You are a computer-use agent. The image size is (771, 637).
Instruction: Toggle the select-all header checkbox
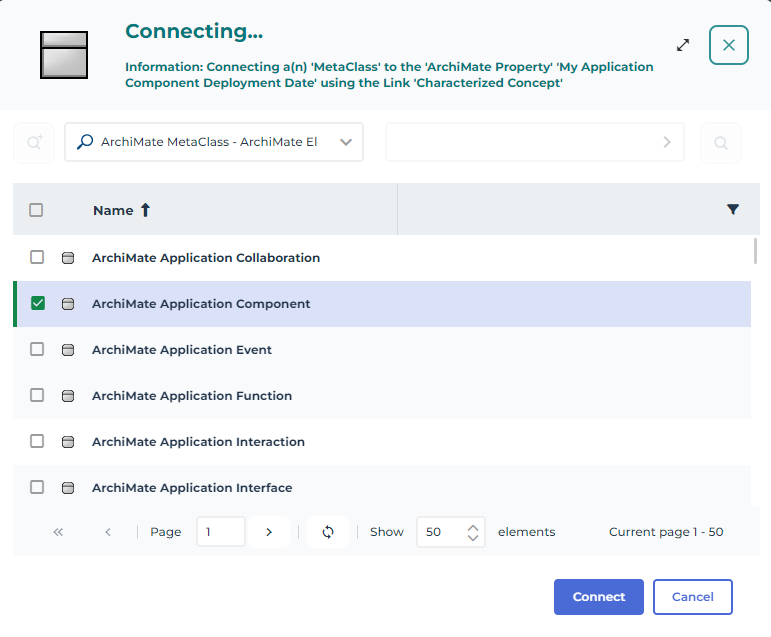click(x=36, y=210)
